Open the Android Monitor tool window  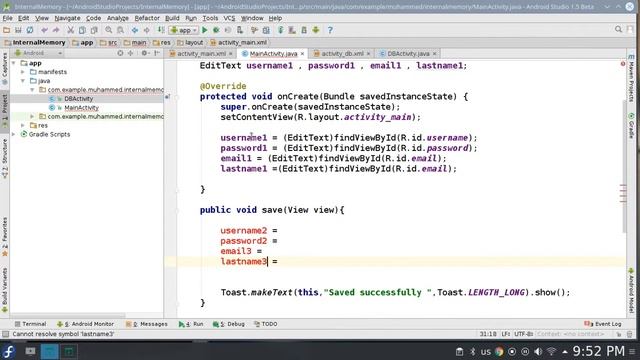[x=85, y=324]
